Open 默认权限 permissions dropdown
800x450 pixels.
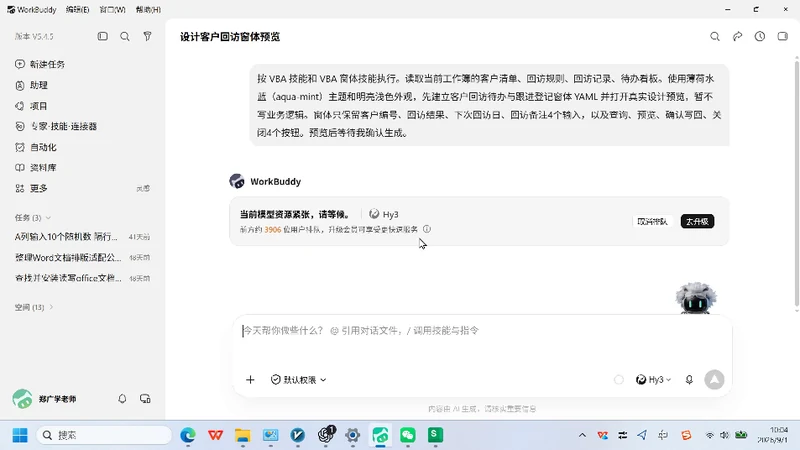(298, 380)
